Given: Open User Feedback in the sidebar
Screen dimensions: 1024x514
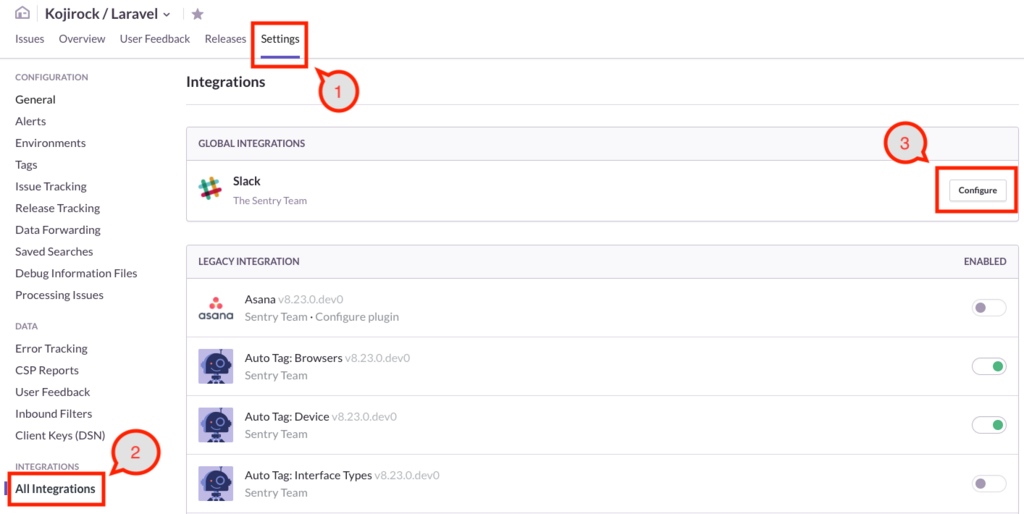Looking at the screenshot, I should point(53,392).
